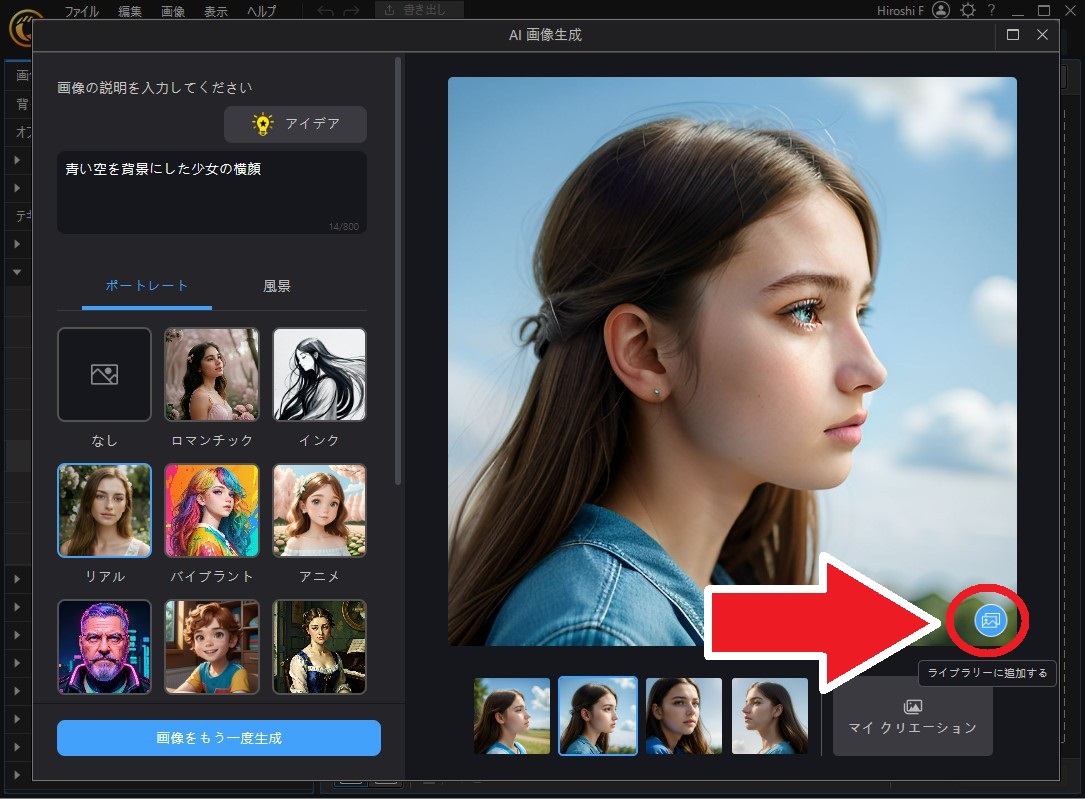Select fourth generated result thumbnail

click(x=769, y=716)
